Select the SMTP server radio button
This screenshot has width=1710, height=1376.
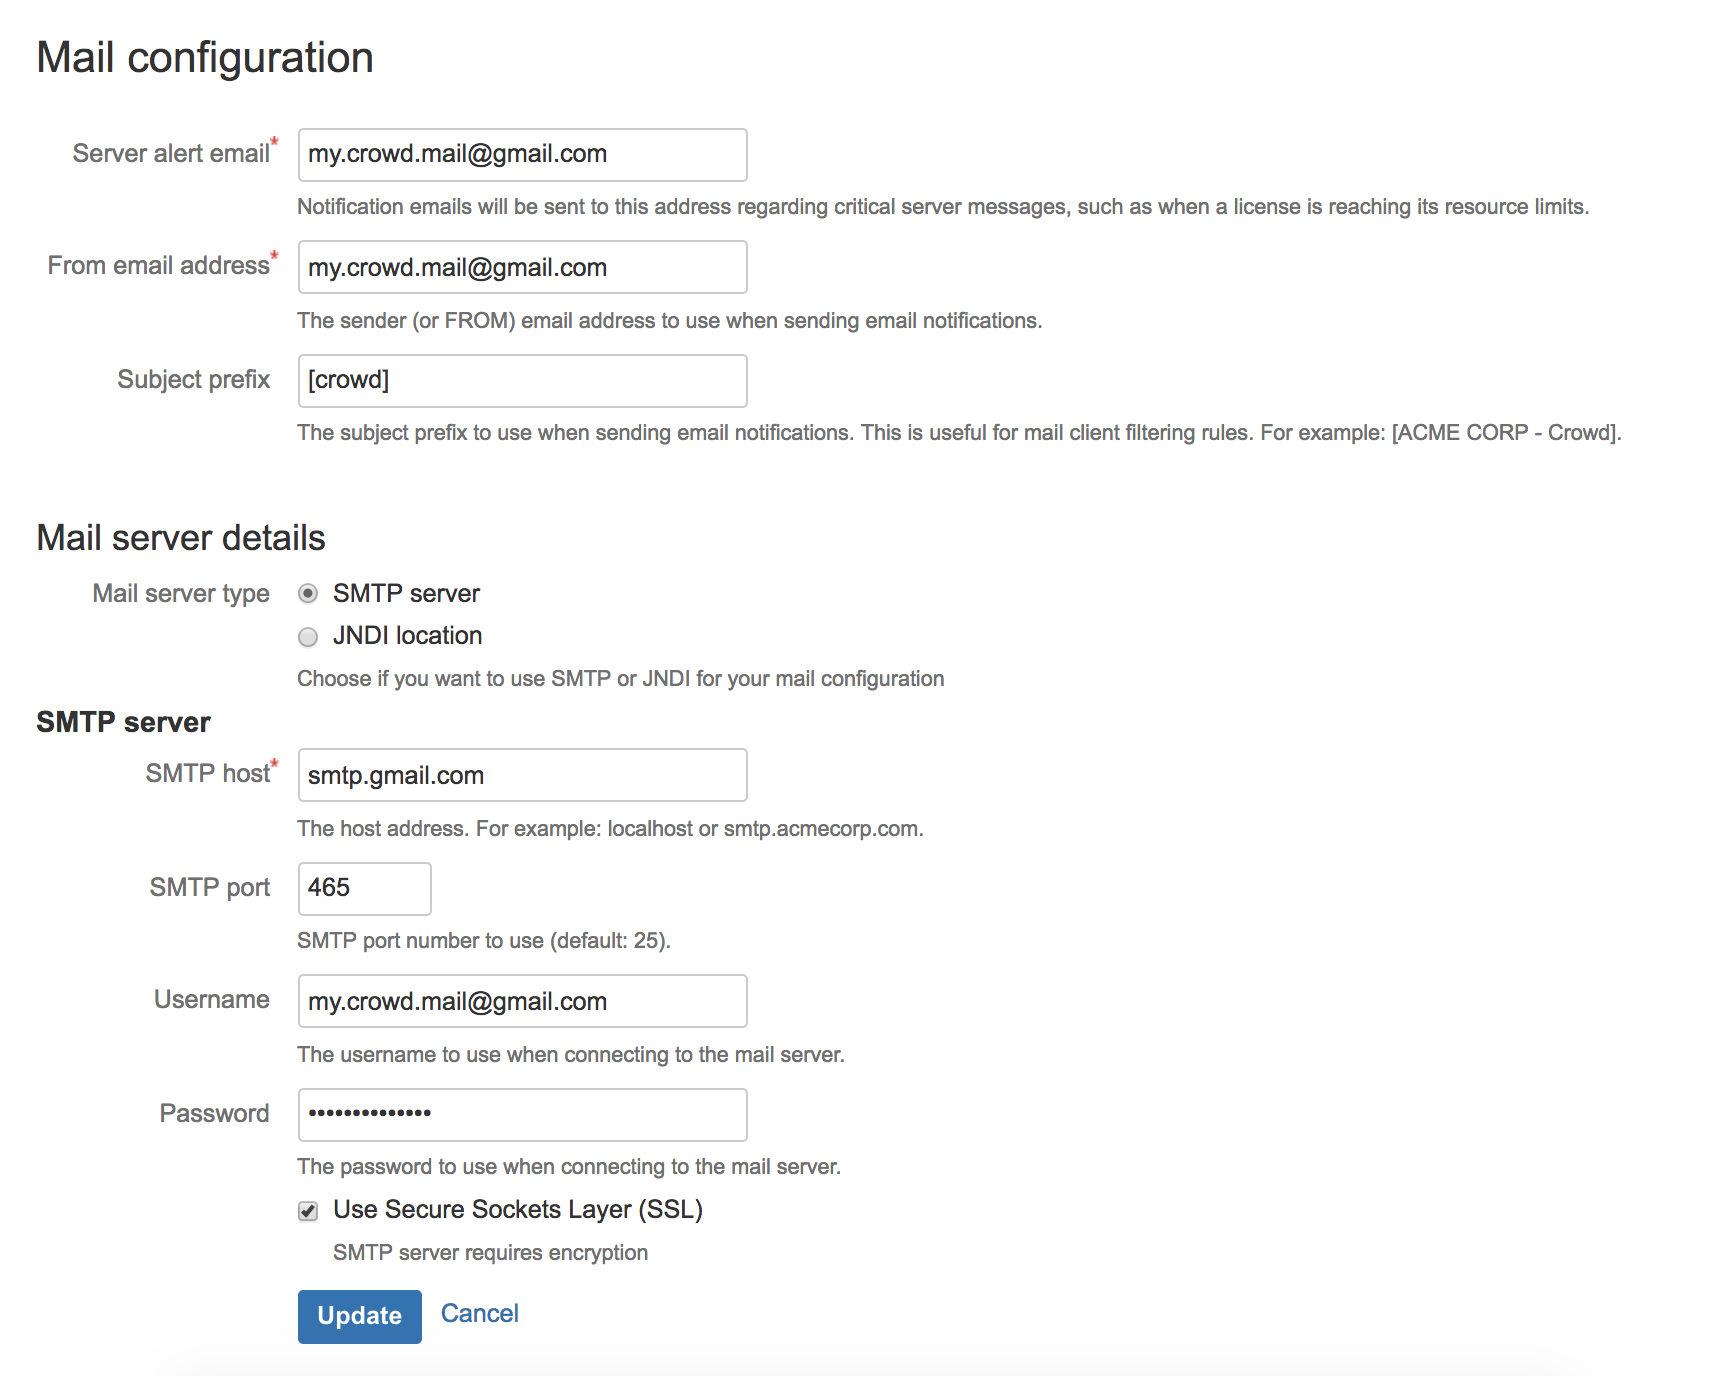click(308, 594)
